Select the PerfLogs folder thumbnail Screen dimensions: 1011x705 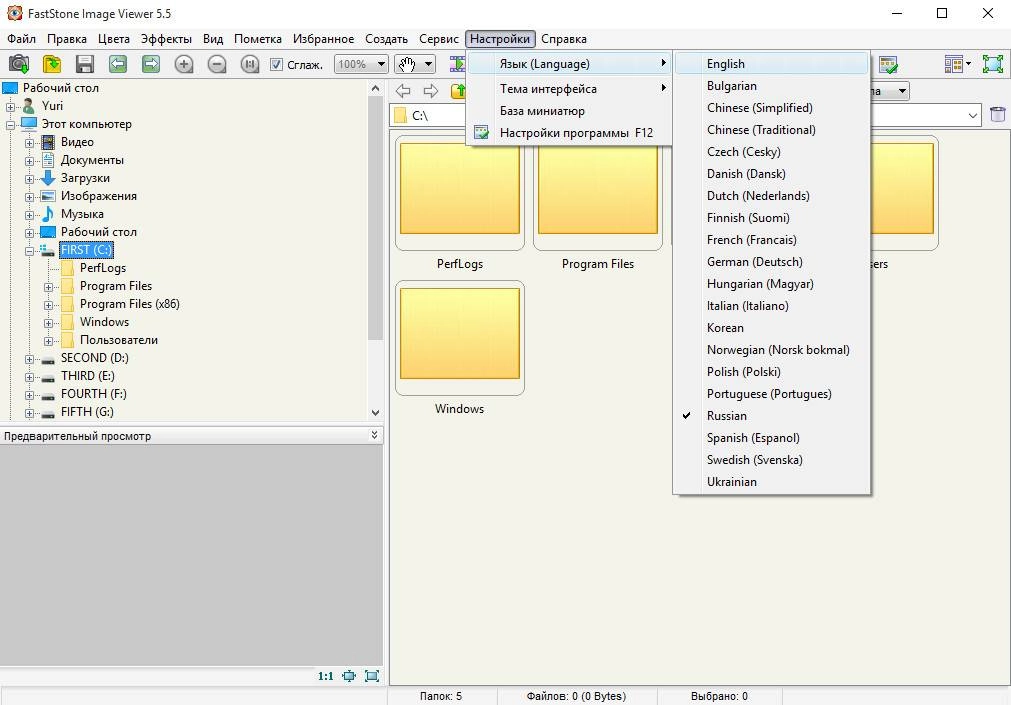tap(460, 192)
